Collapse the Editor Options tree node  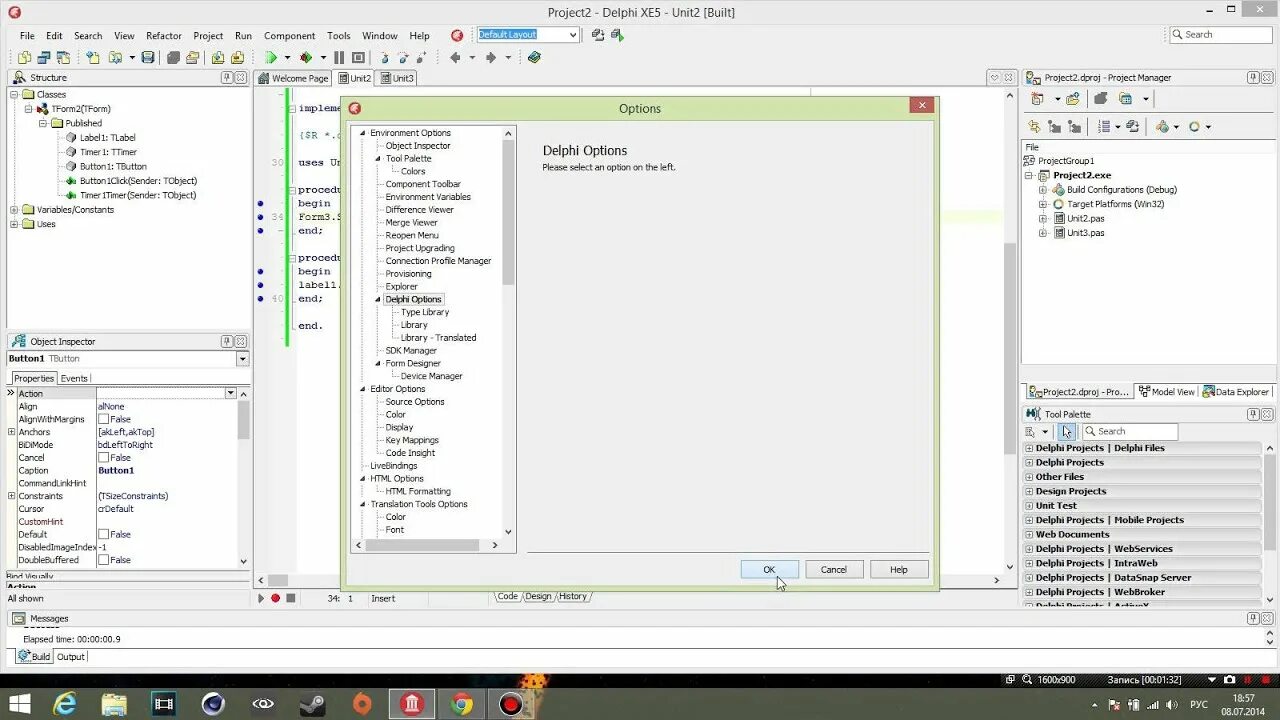pyautogui.click(x=363, y=389)
